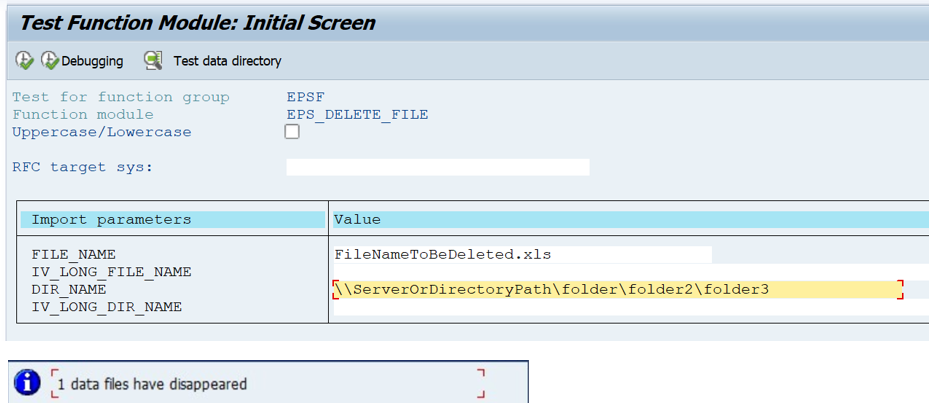Click the Debugging clock icon
937x415 pixels.
(50, 61)
